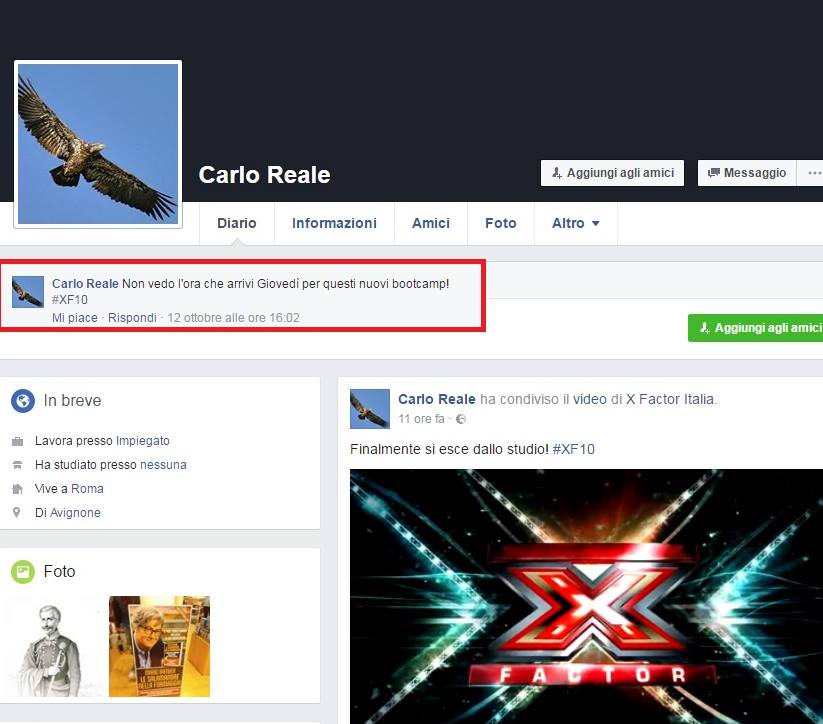Click Rispondi under the comment
The image size is (823, 724).
(132, 318)
